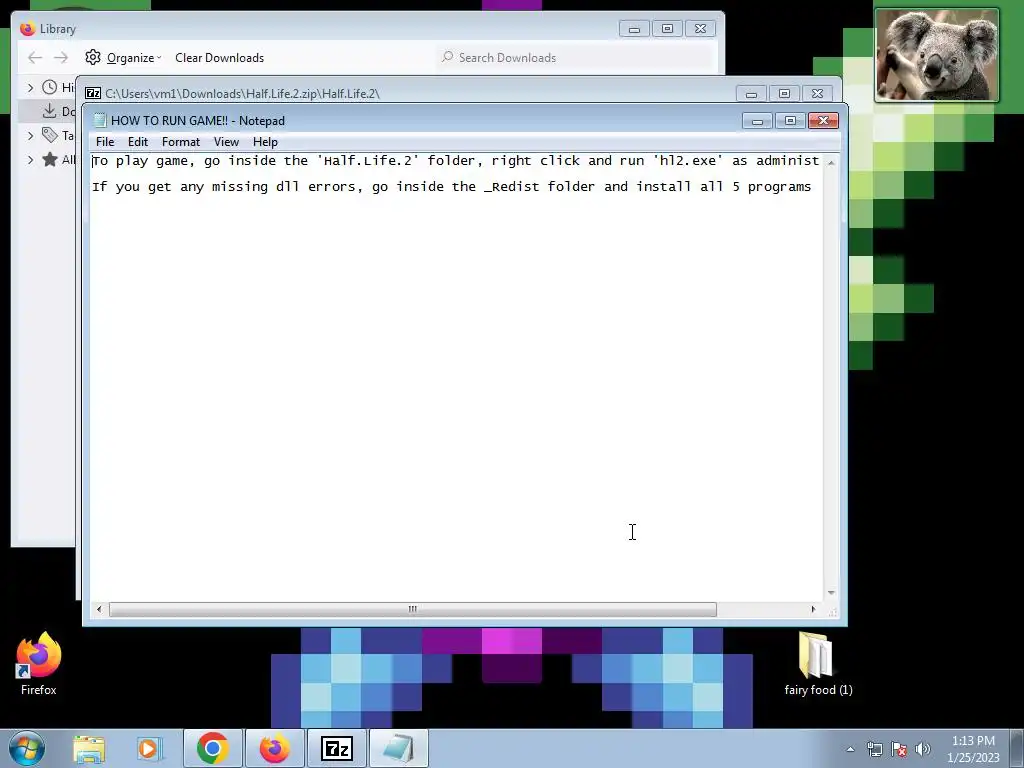
Task: Click the Notepad scroll-right arrow
Action: pos(813,609)
